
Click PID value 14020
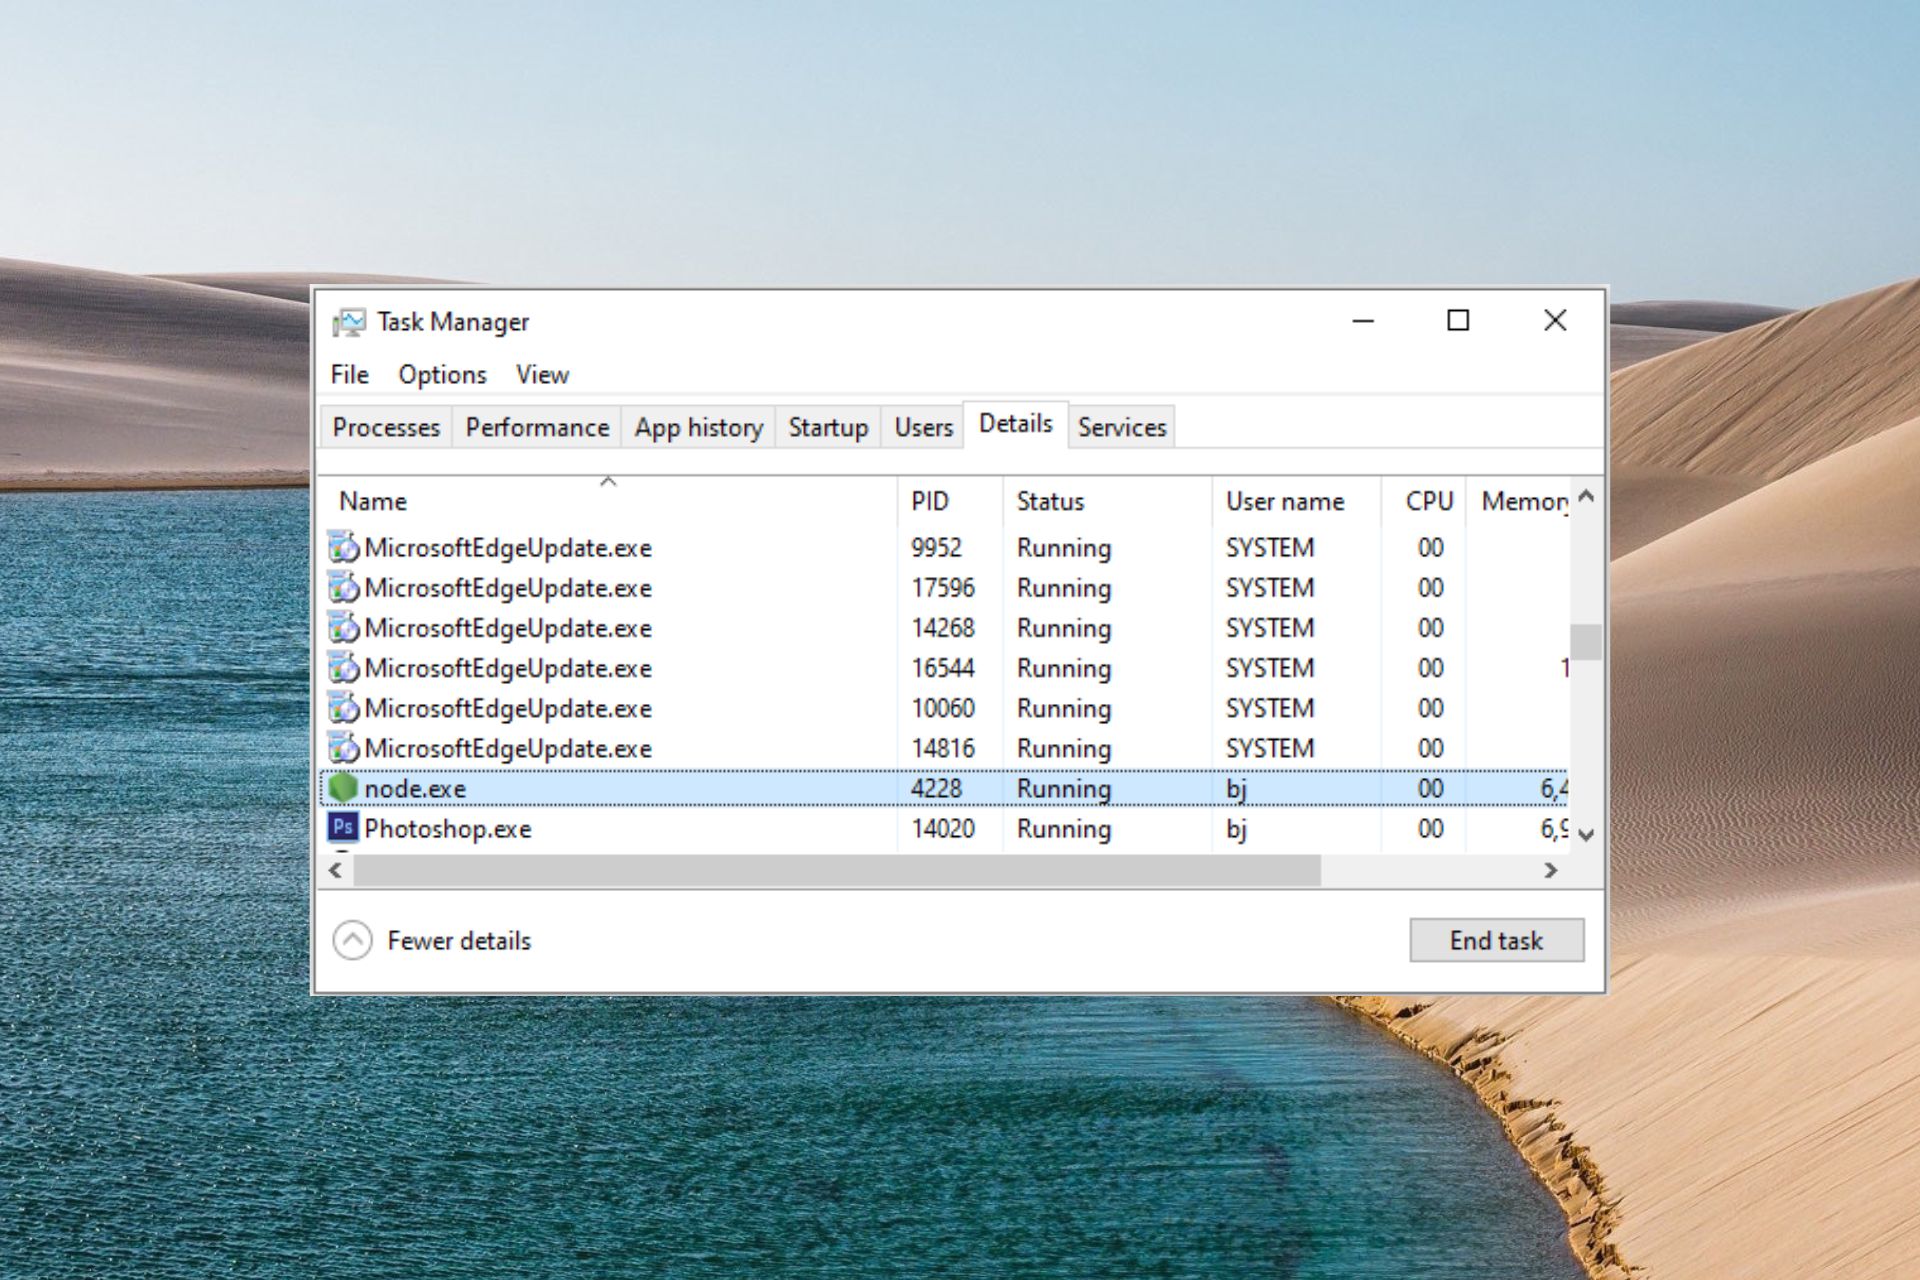942,829
